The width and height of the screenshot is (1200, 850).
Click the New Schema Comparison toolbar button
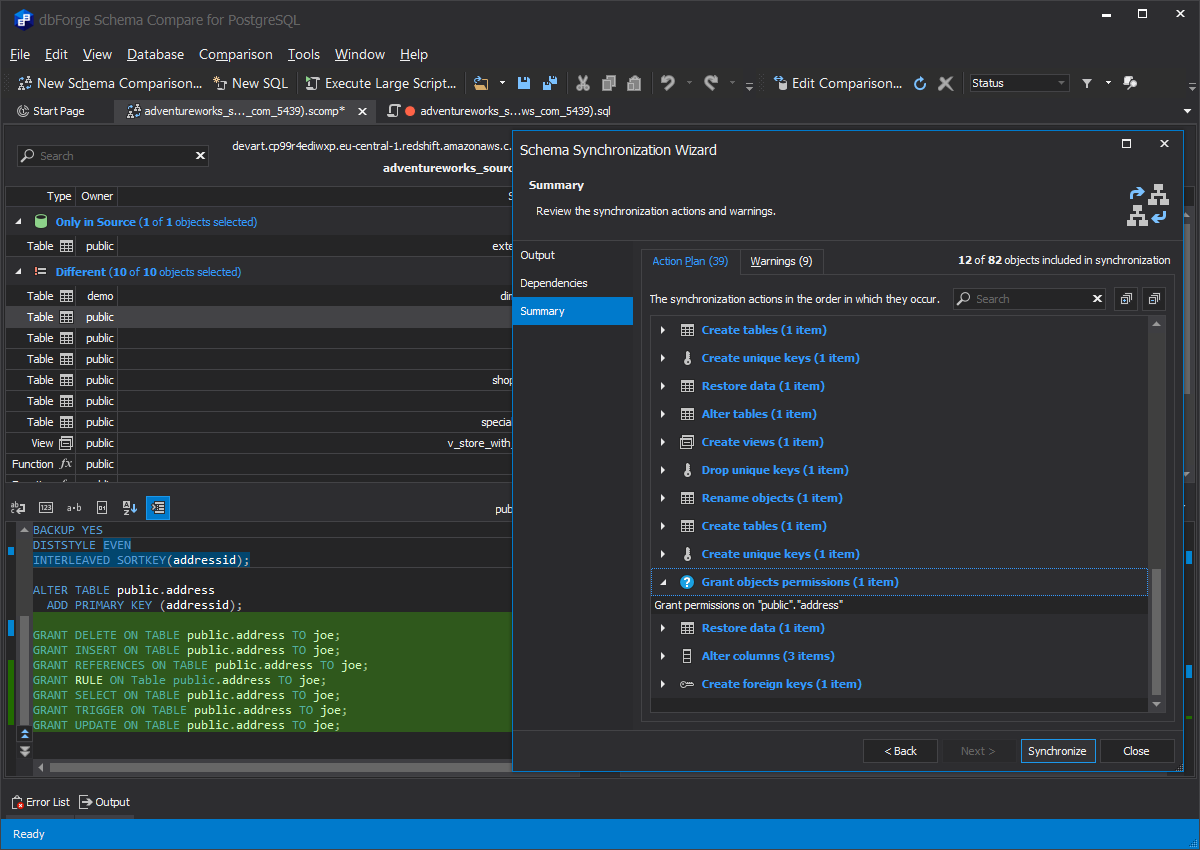click(x=111, y=83)
